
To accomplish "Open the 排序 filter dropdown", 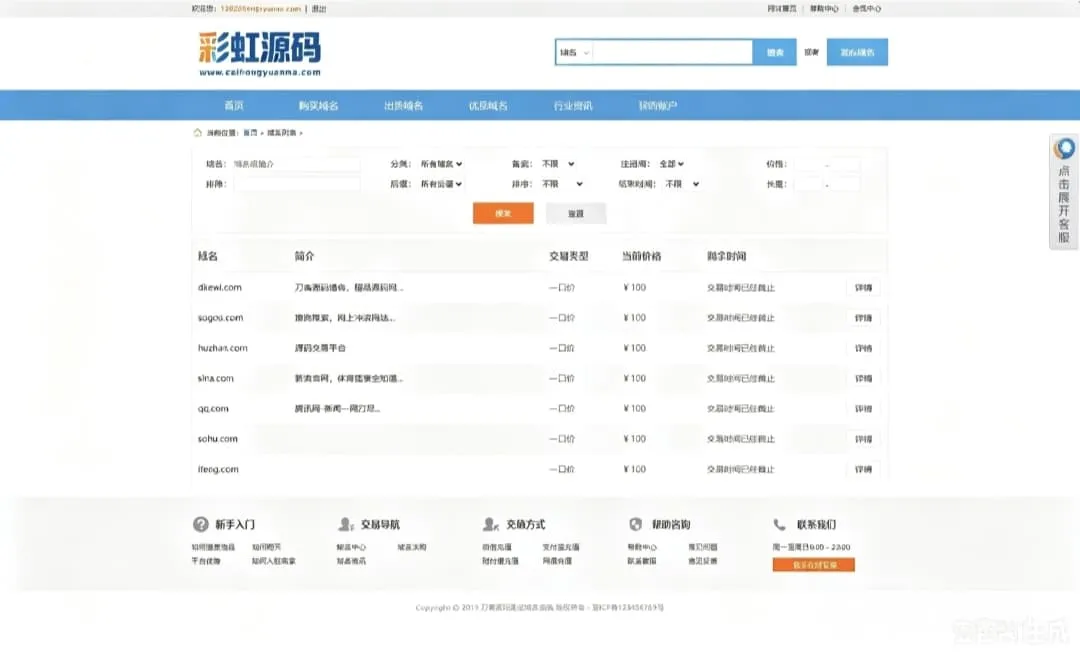I will coord(562,184).
